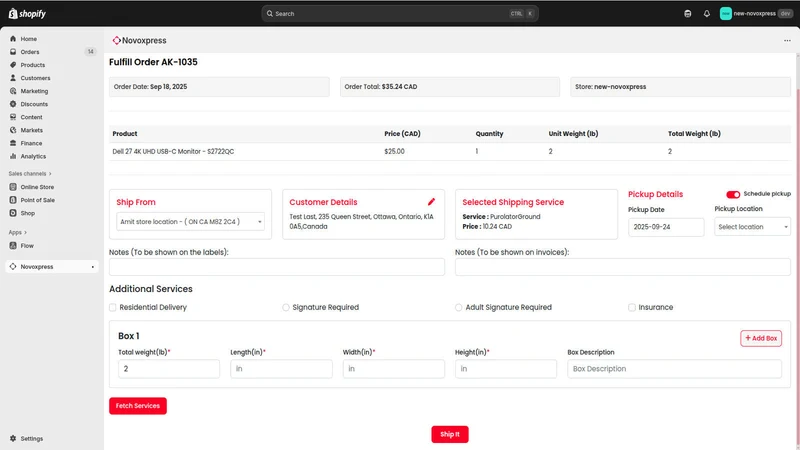Click the Total weight field
The image size is (800, 450).
[169, 368]
